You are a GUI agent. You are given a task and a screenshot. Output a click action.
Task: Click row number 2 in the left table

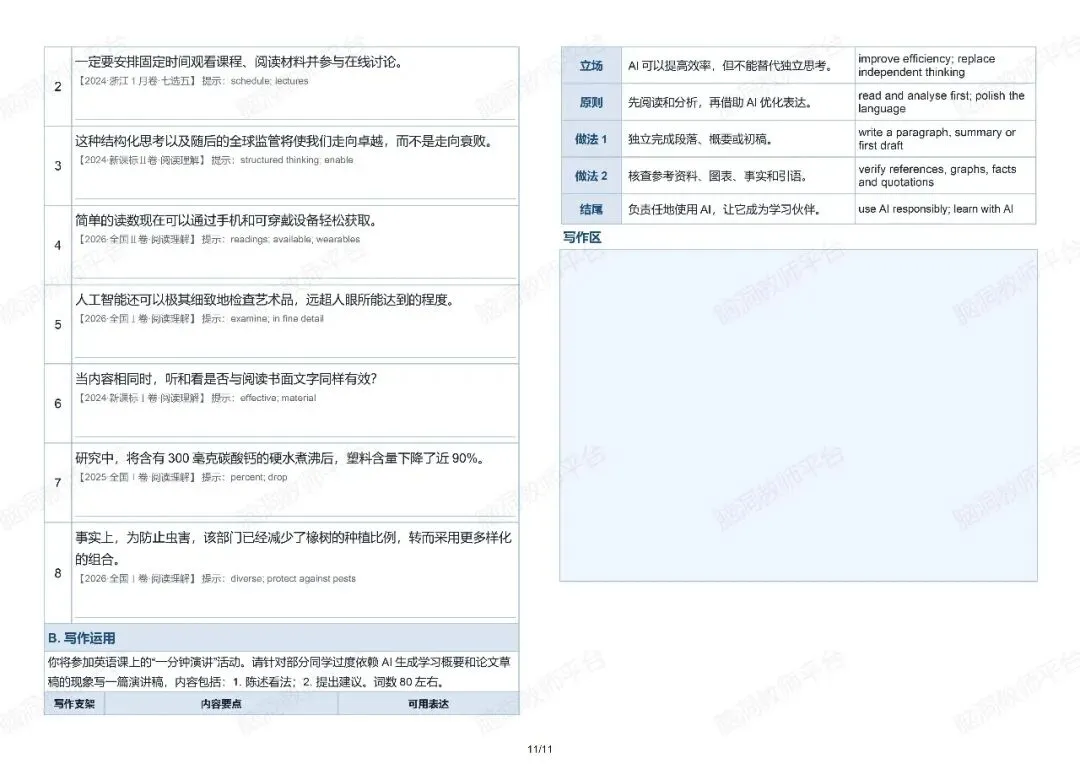[x=58, y=87]
